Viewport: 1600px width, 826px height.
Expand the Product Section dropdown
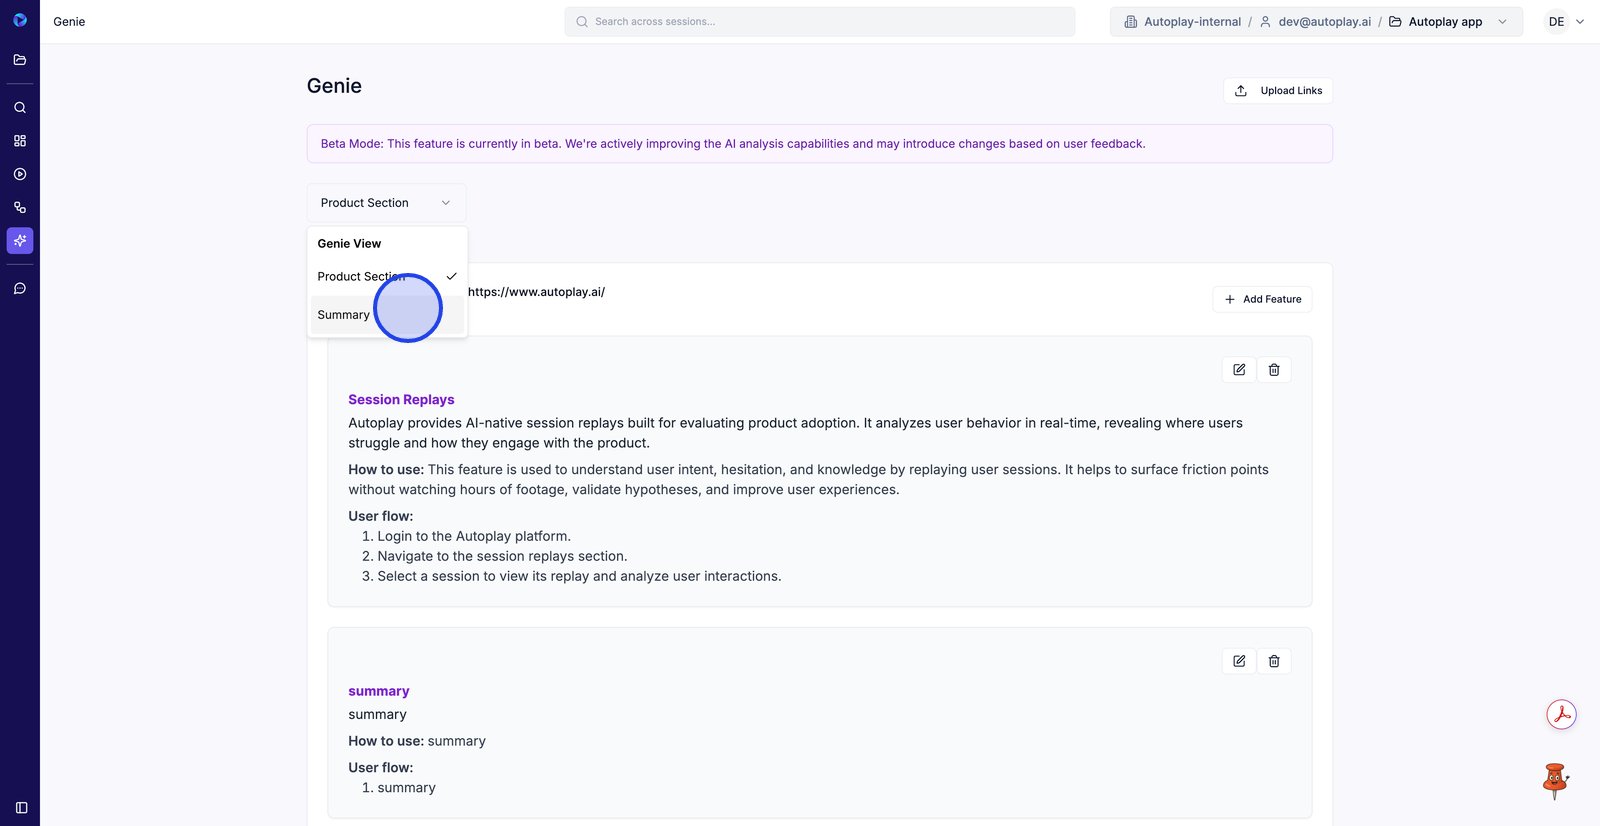point(386,203)
